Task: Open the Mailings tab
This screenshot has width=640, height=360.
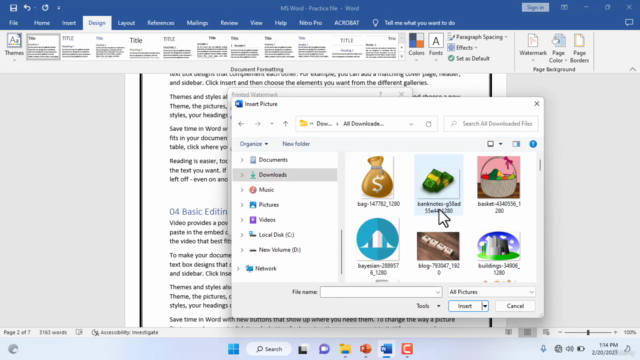Action: click(x=197, y=23)
